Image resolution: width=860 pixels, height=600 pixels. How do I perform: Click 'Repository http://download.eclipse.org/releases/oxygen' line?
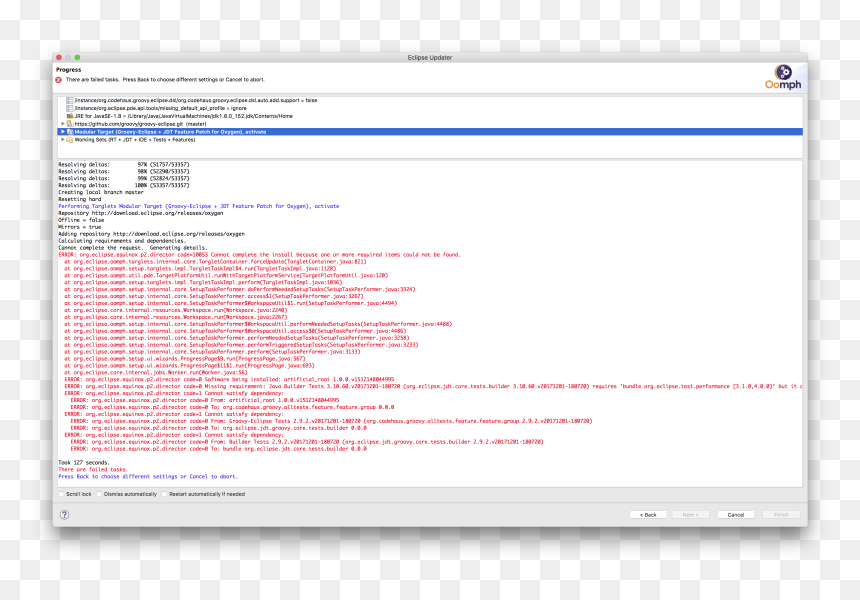click(x=140, y=213)
